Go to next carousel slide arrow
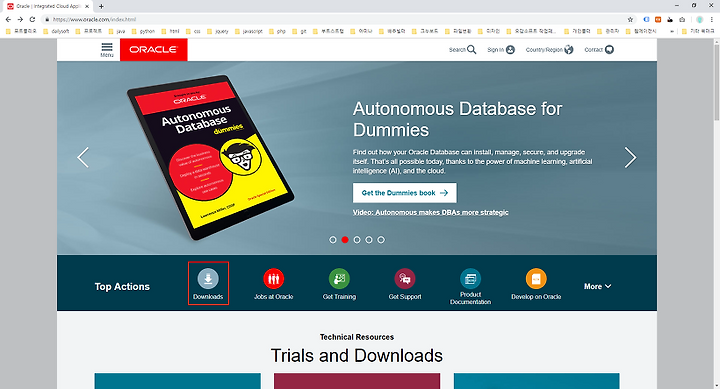This screenshot has height=389, width=720. [630, 158]
